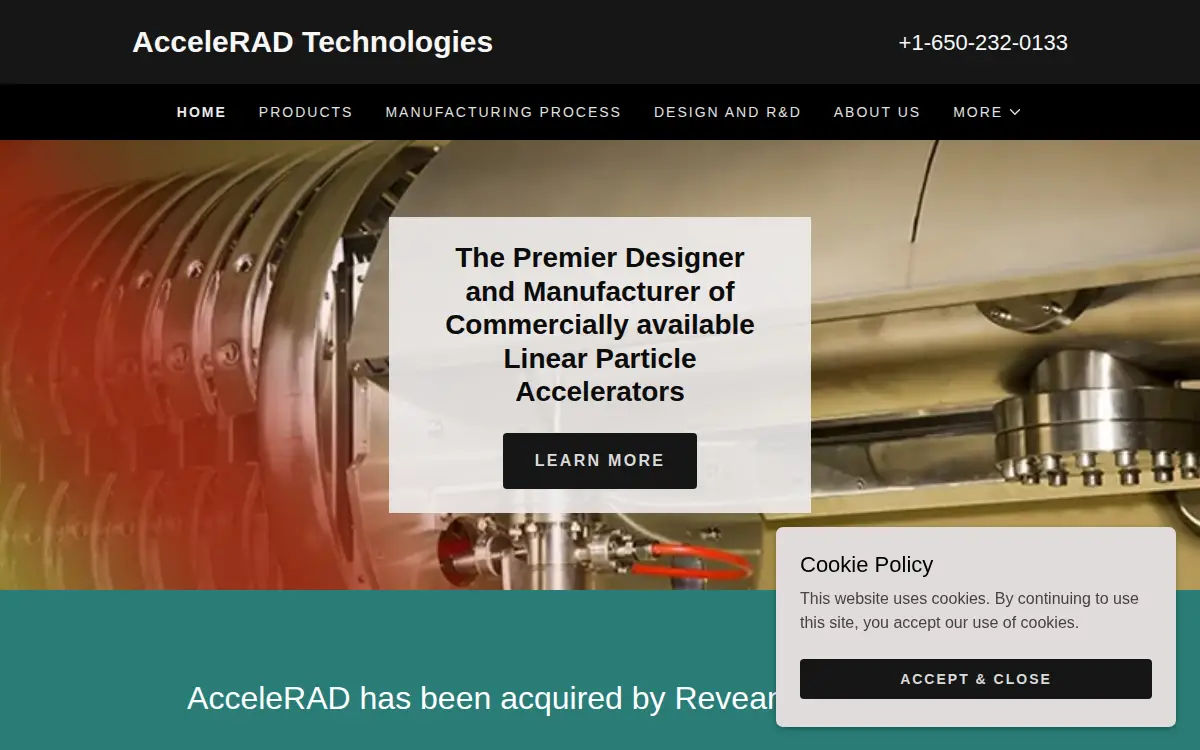Accept and close the cookie policy
Viewport: 1200px width, 750px height.
976,679
